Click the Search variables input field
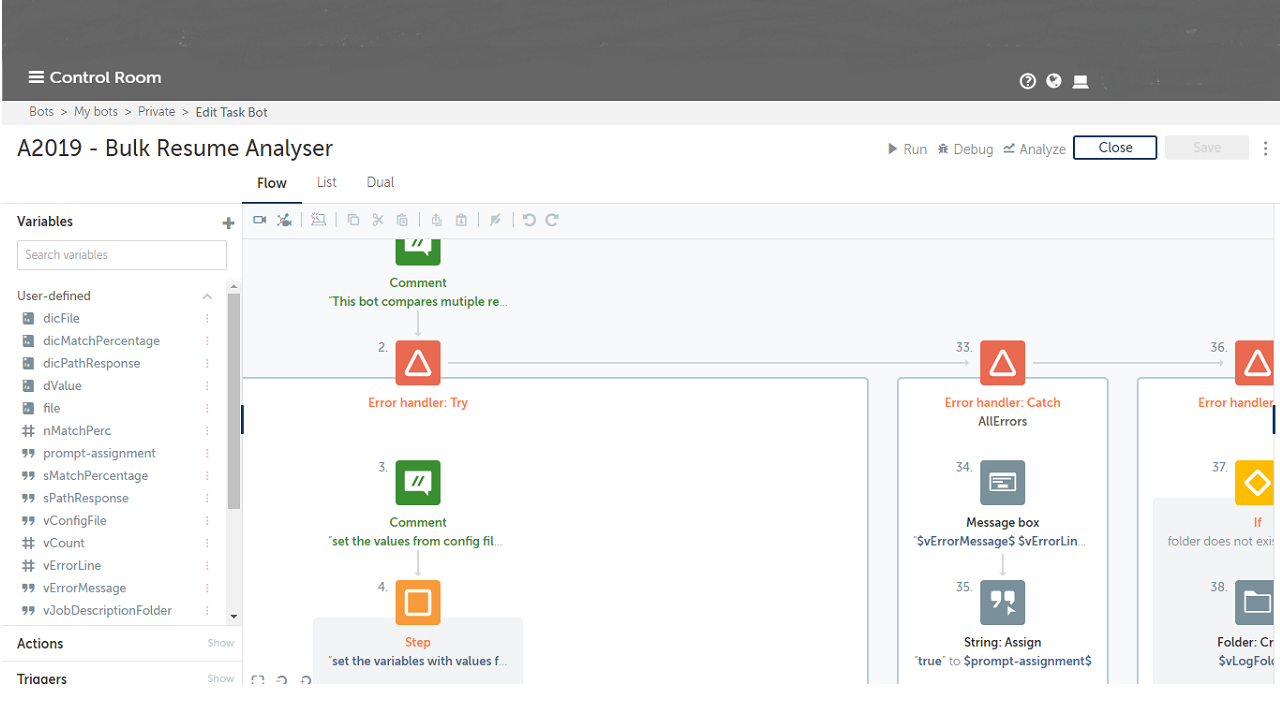The image size is (1280, 720). pyautogui.click(x=122, y=255)
